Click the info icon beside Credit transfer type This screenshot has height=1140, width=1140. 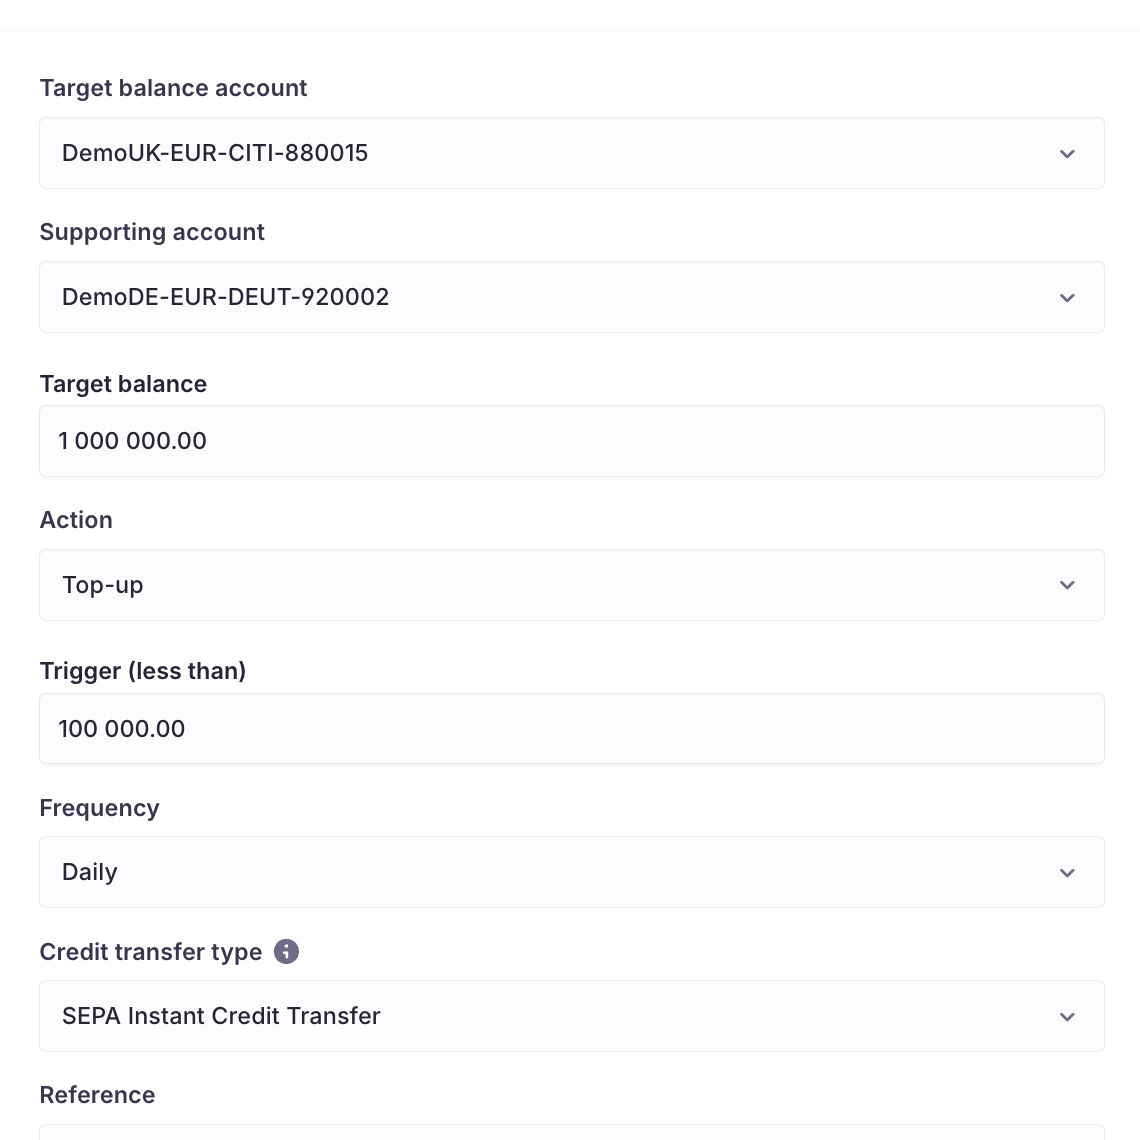tap(286, 951)
